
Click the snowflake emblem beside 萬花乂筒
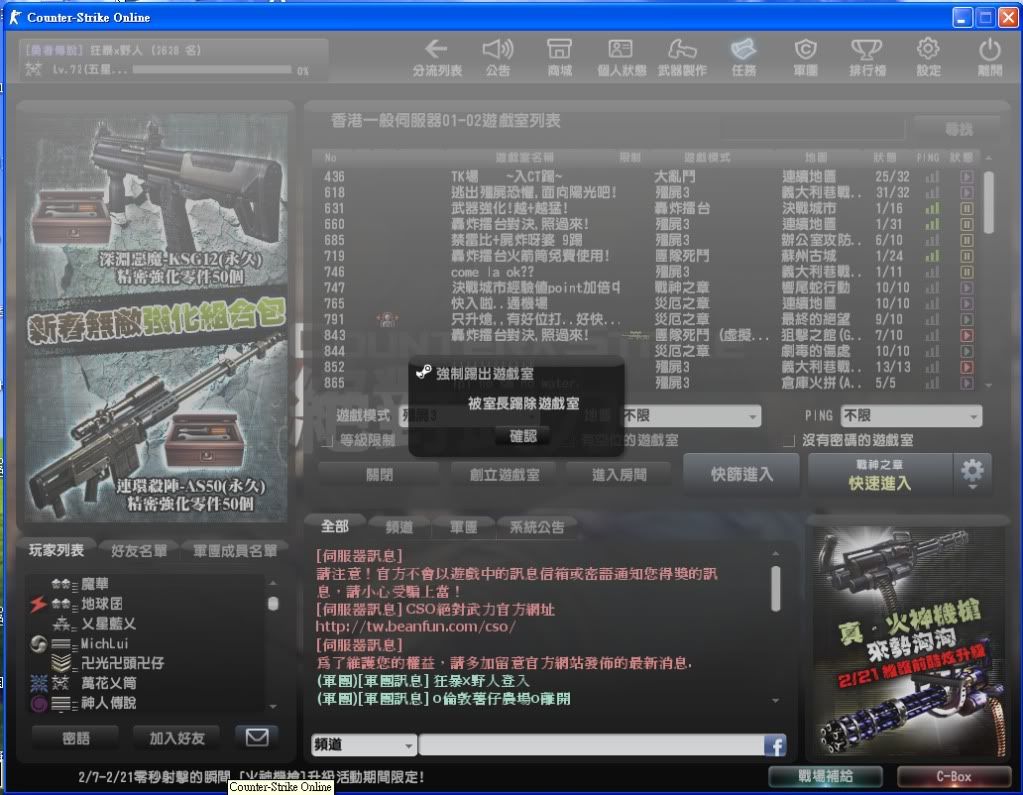coord(39,683)
